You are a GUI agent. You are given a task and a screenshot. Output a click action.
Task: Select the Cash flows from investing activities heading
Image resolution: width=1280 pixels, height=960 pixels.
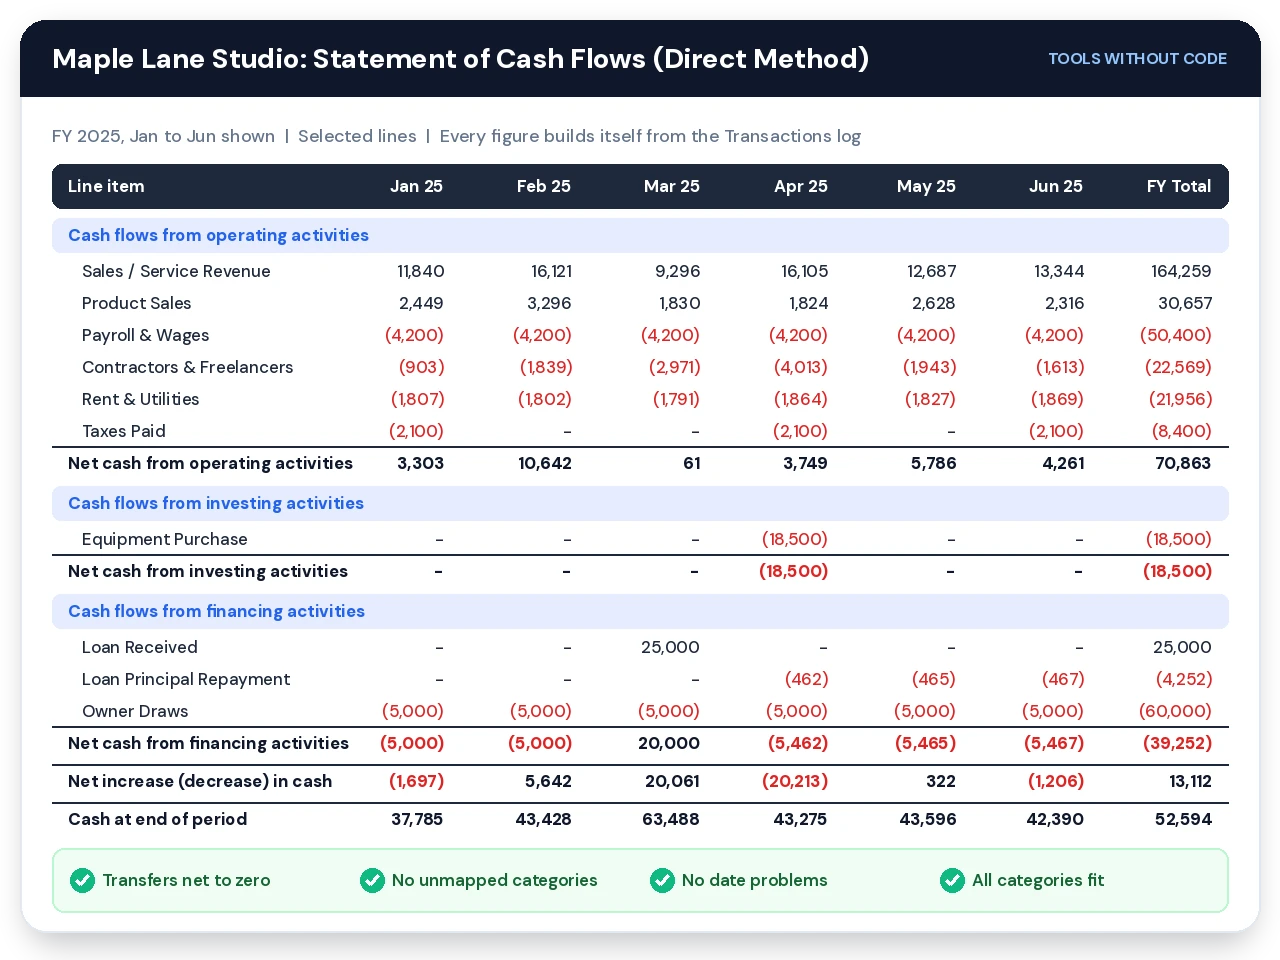click(x=216, y=503)
